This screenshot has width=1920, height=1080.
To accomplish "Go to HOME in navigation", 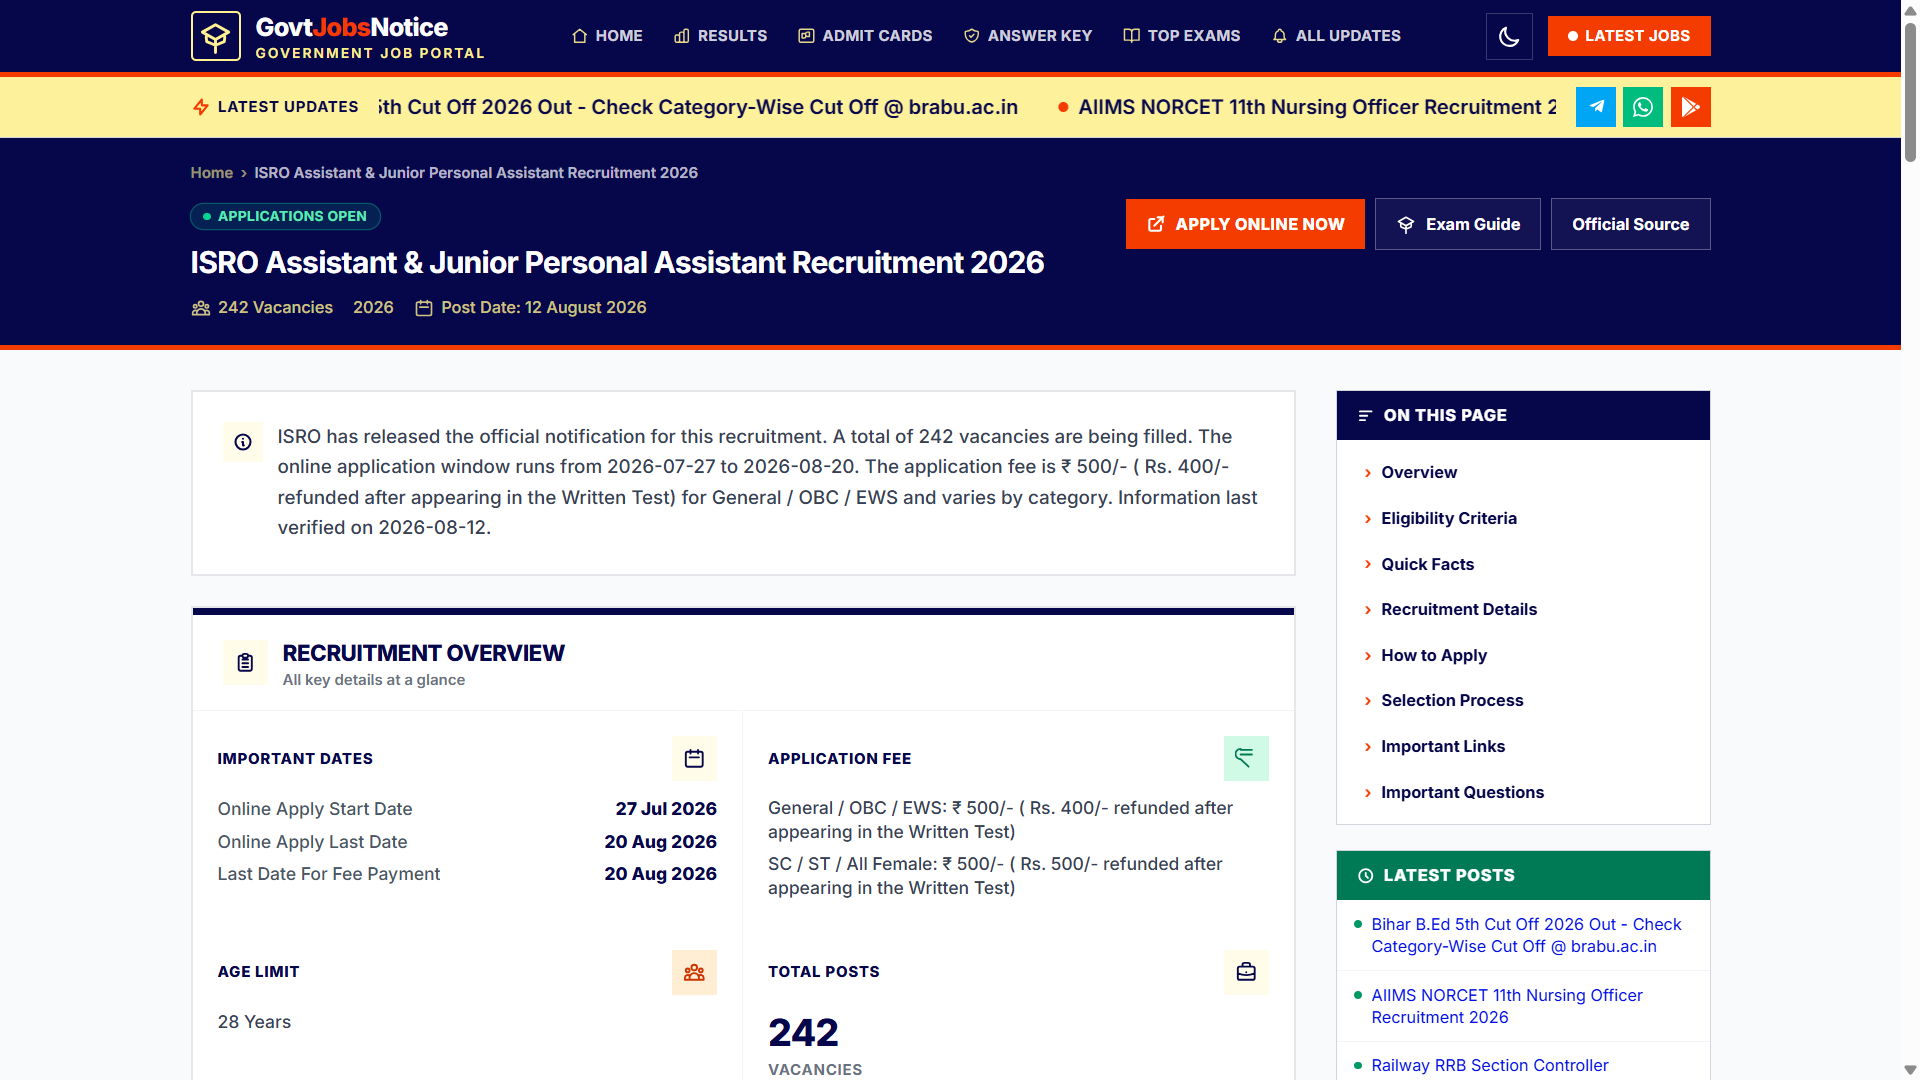I will pyautogui.click(x=607, y=36).
